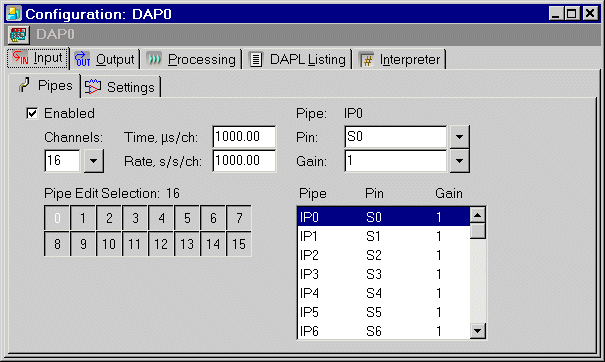Toggle pipe edit selection button 13
The height and width of the screenshot is (362, 605).
tap(187, 244)
